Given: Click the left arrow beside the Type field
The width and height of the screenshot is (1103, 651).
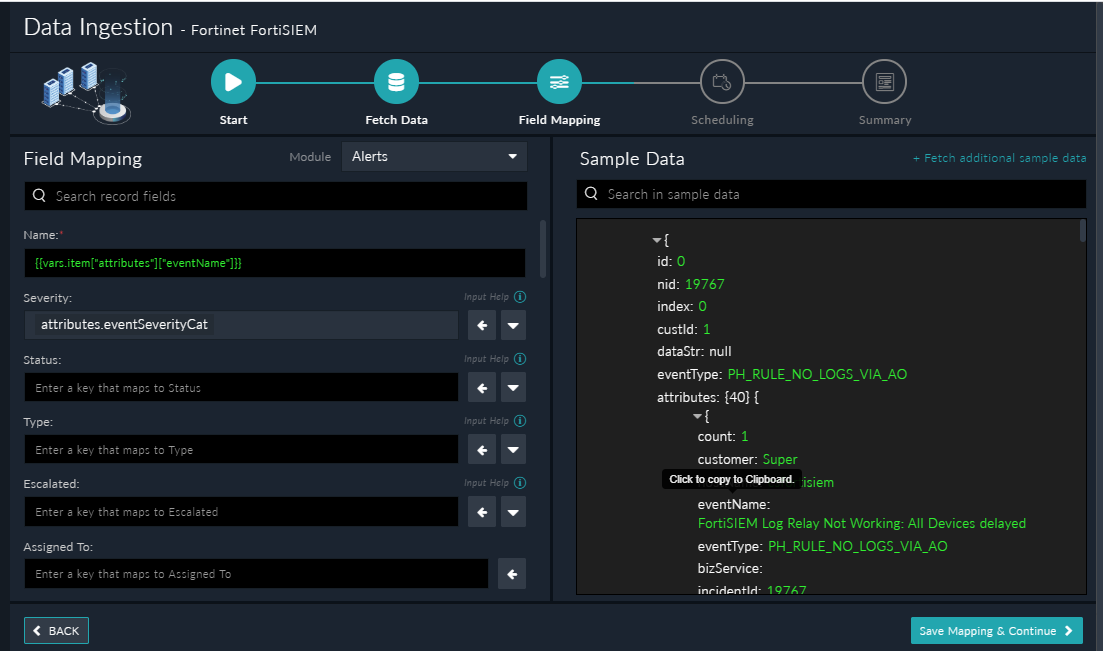Looking at the screenshot, I should click(x=481, y=449).
